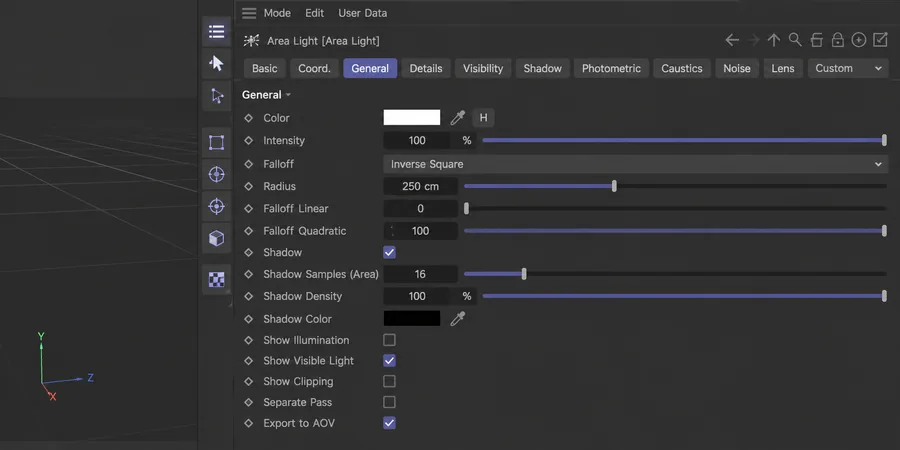The height and width of the screenshot is (450, 900).
Task: Pick light Color with the eyedropper
Action: [x=457, y=118]
